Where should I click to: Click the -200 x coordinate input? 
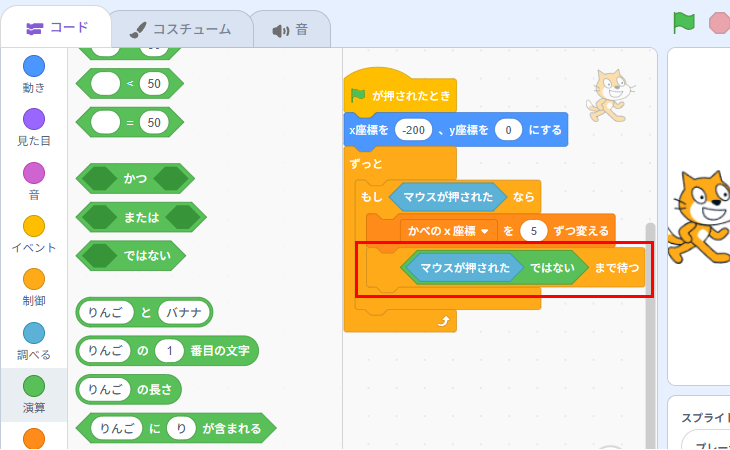pyautogui.click(x=413, y=130)
